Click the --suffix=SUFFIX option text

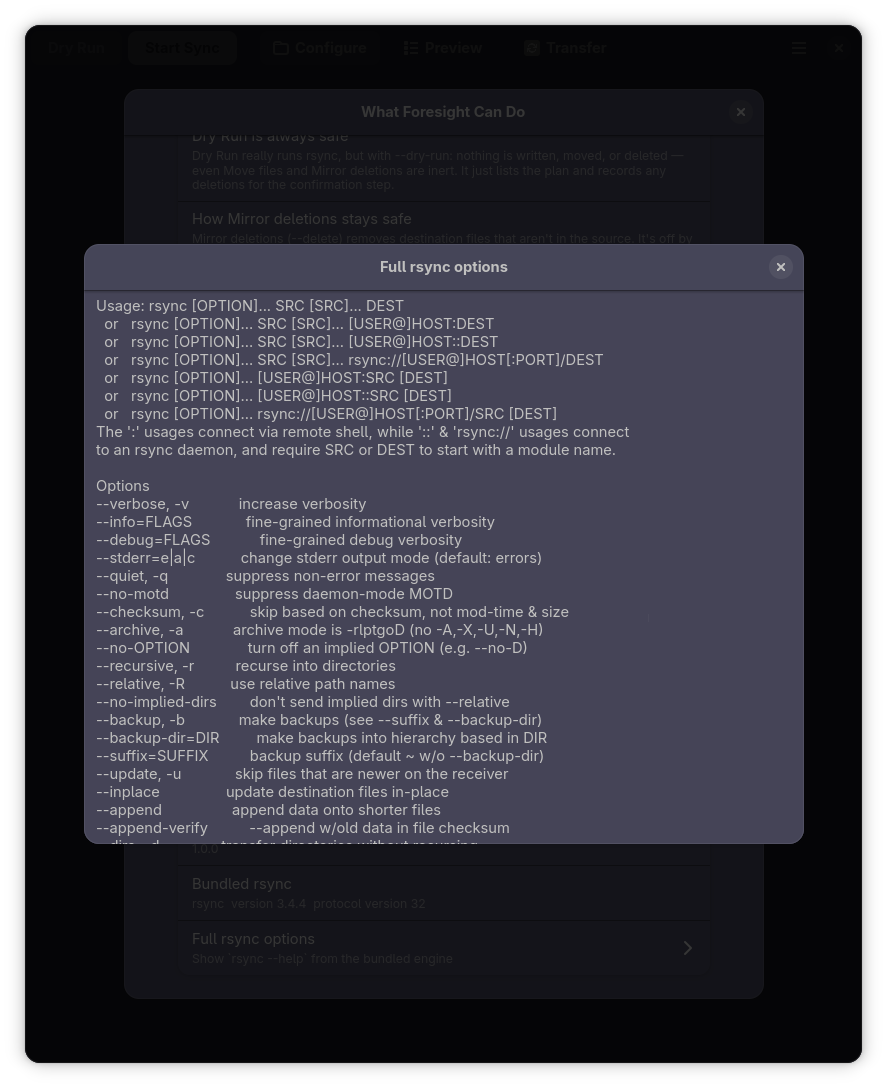tap(152, 757)
